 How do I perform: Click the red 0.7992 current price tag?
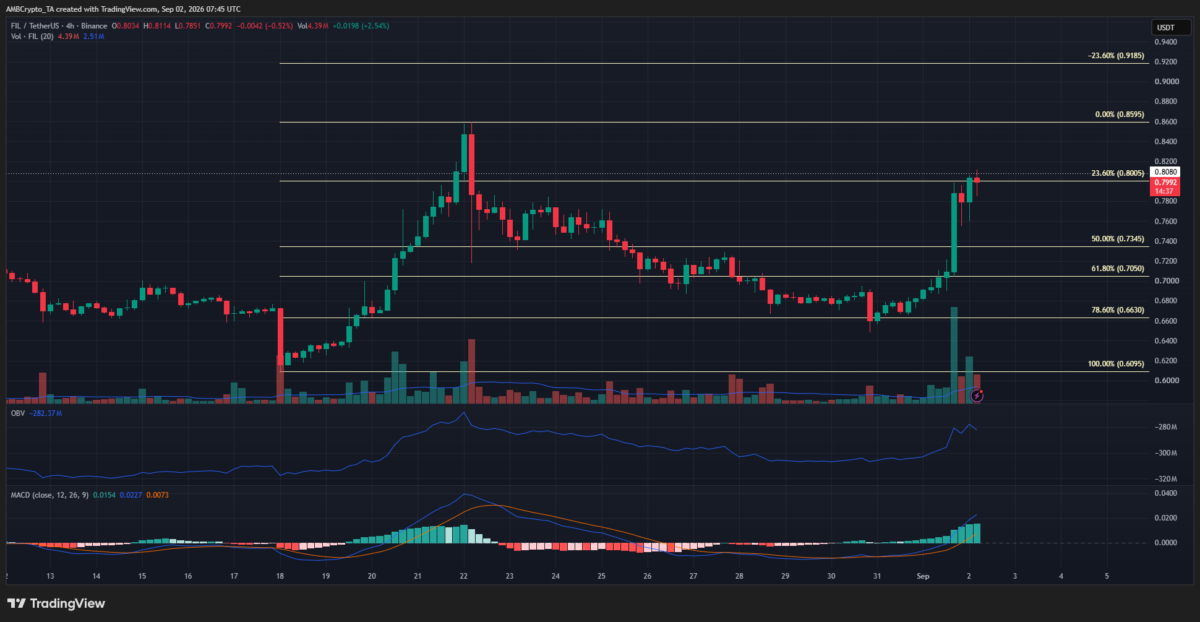(1166, 182)
